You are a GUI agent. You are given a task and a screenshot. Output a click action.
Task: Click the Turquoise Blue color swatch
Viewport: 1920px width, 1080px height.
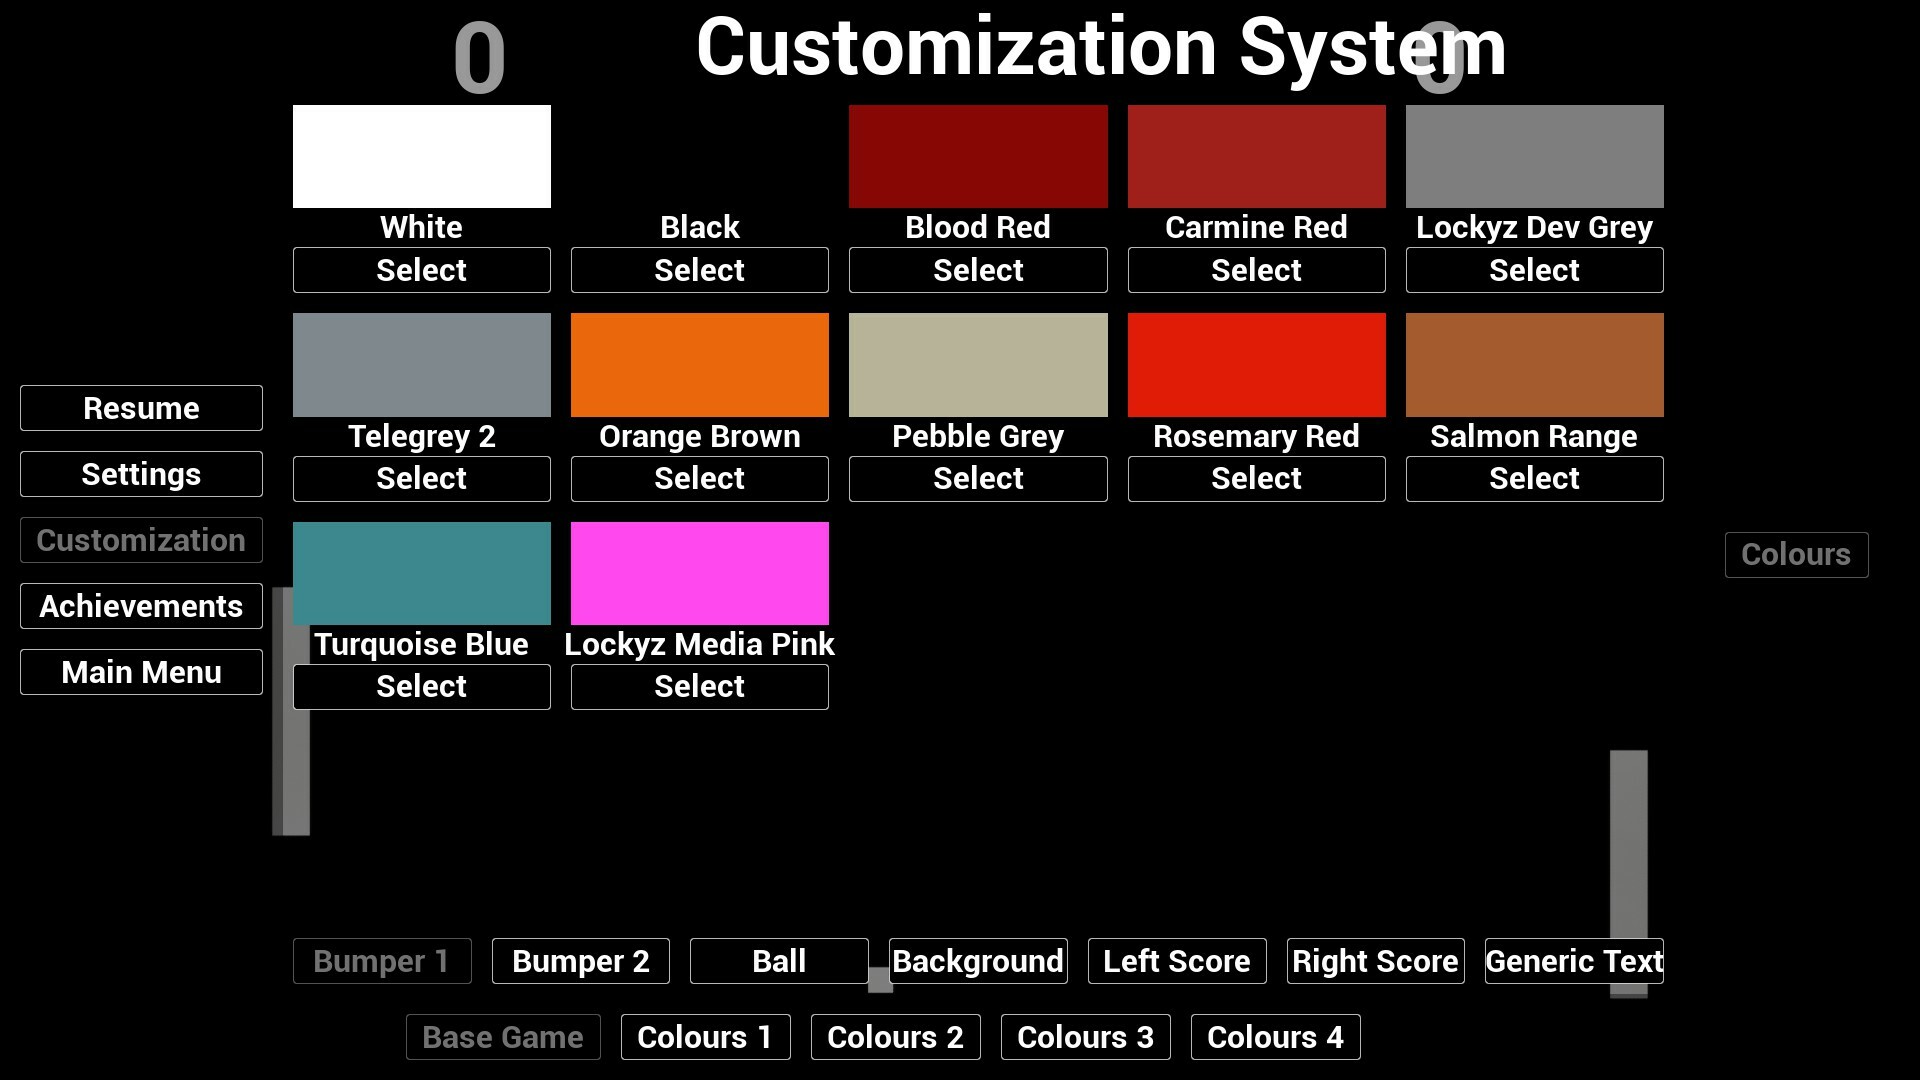[x=421, y=573]
